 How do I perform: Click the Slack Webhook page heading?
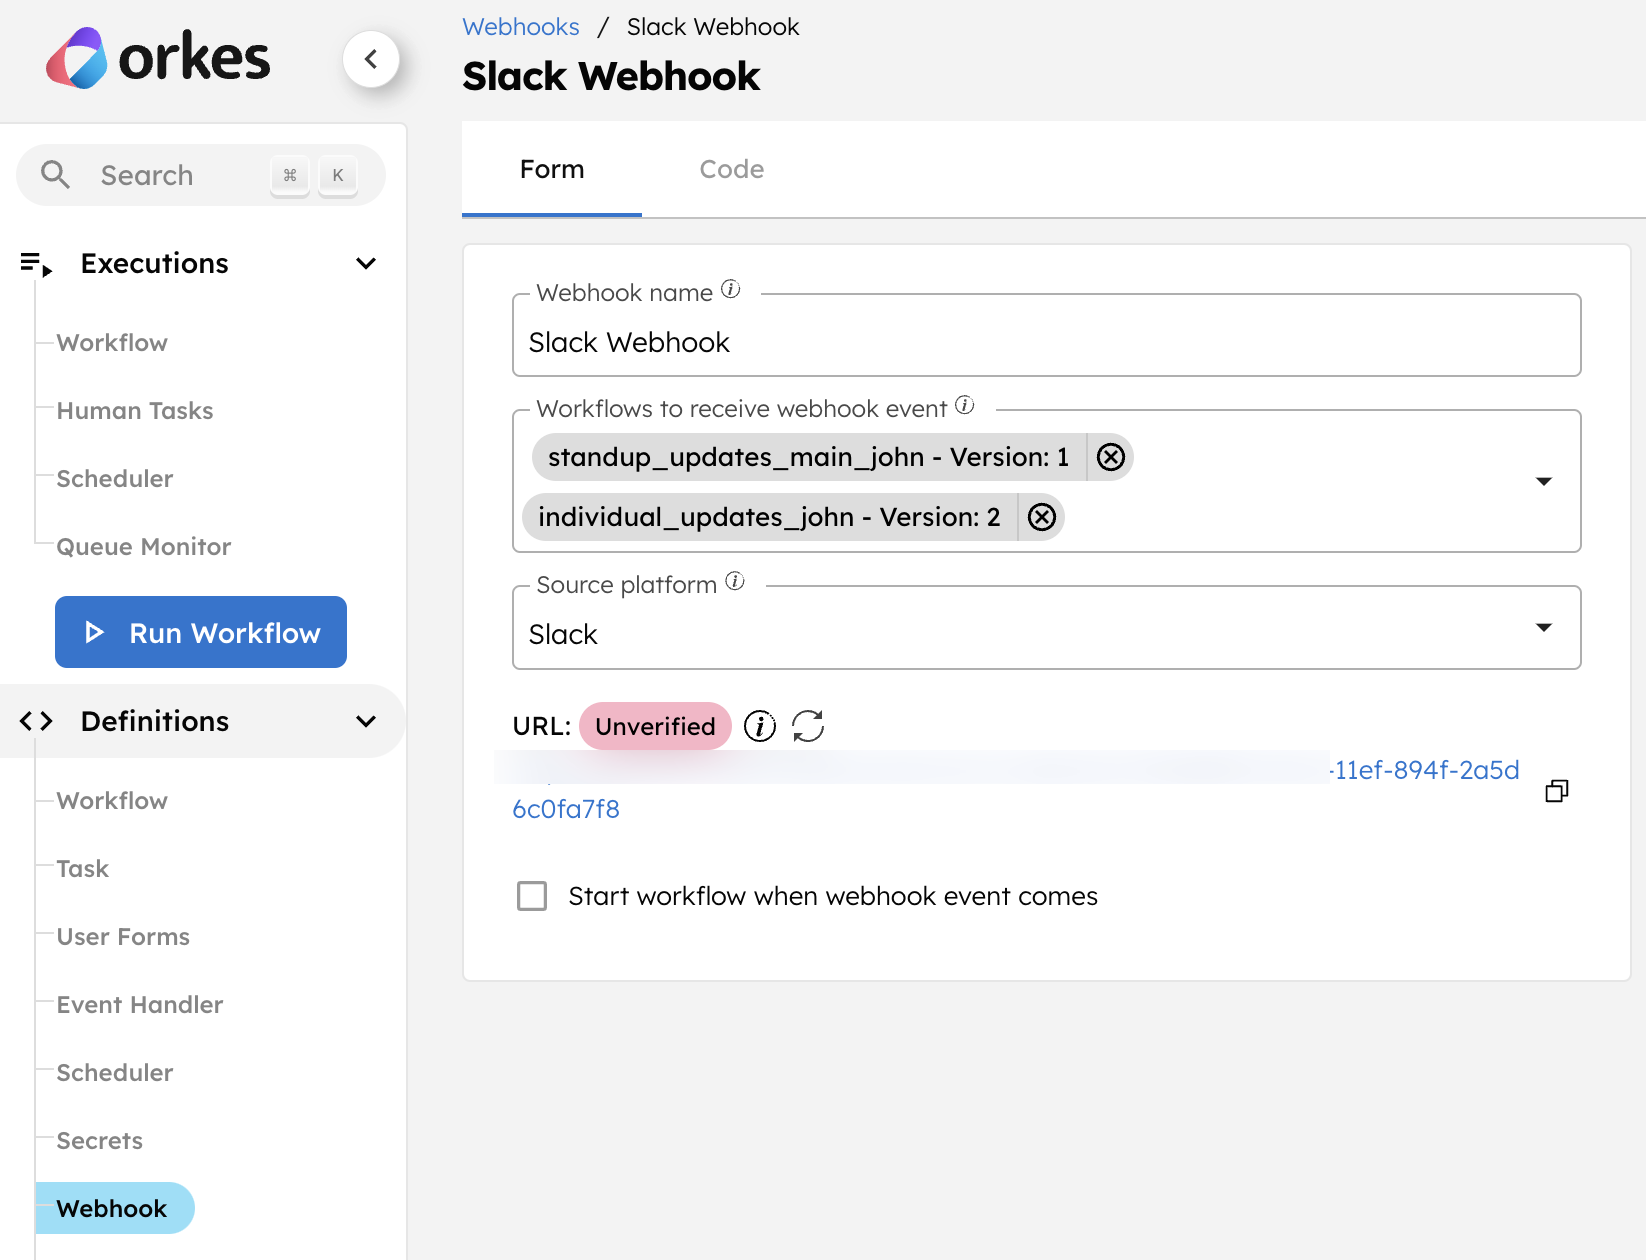(x=611, y=76)
